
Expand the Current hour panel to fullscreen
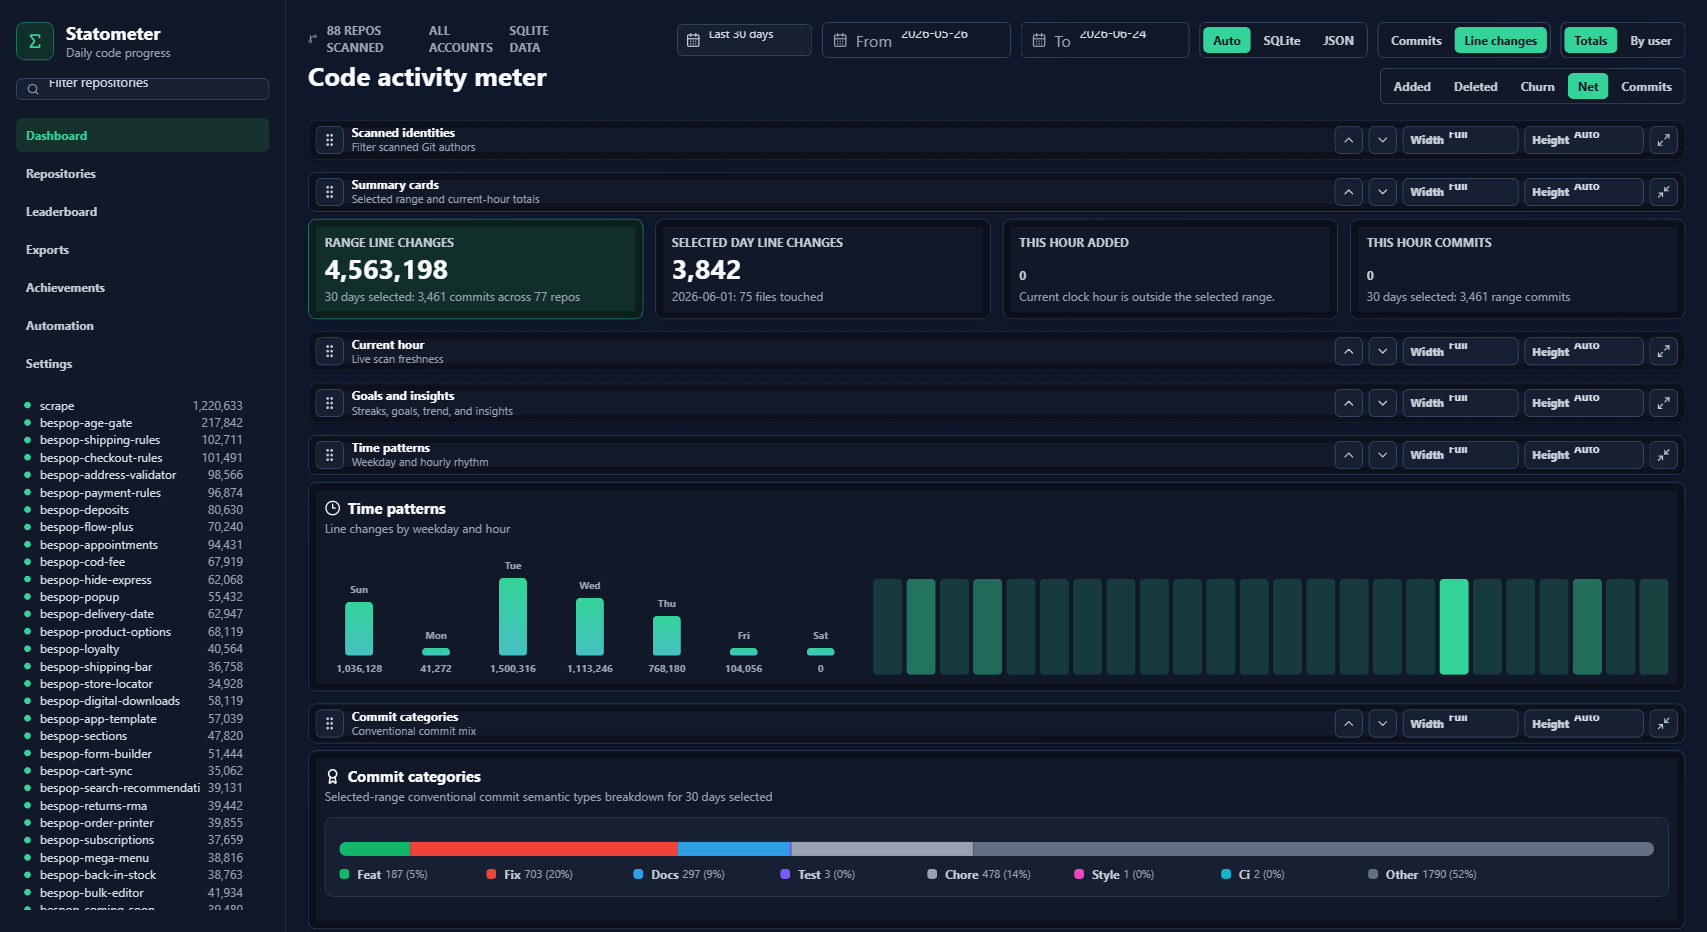(1663, 351)
